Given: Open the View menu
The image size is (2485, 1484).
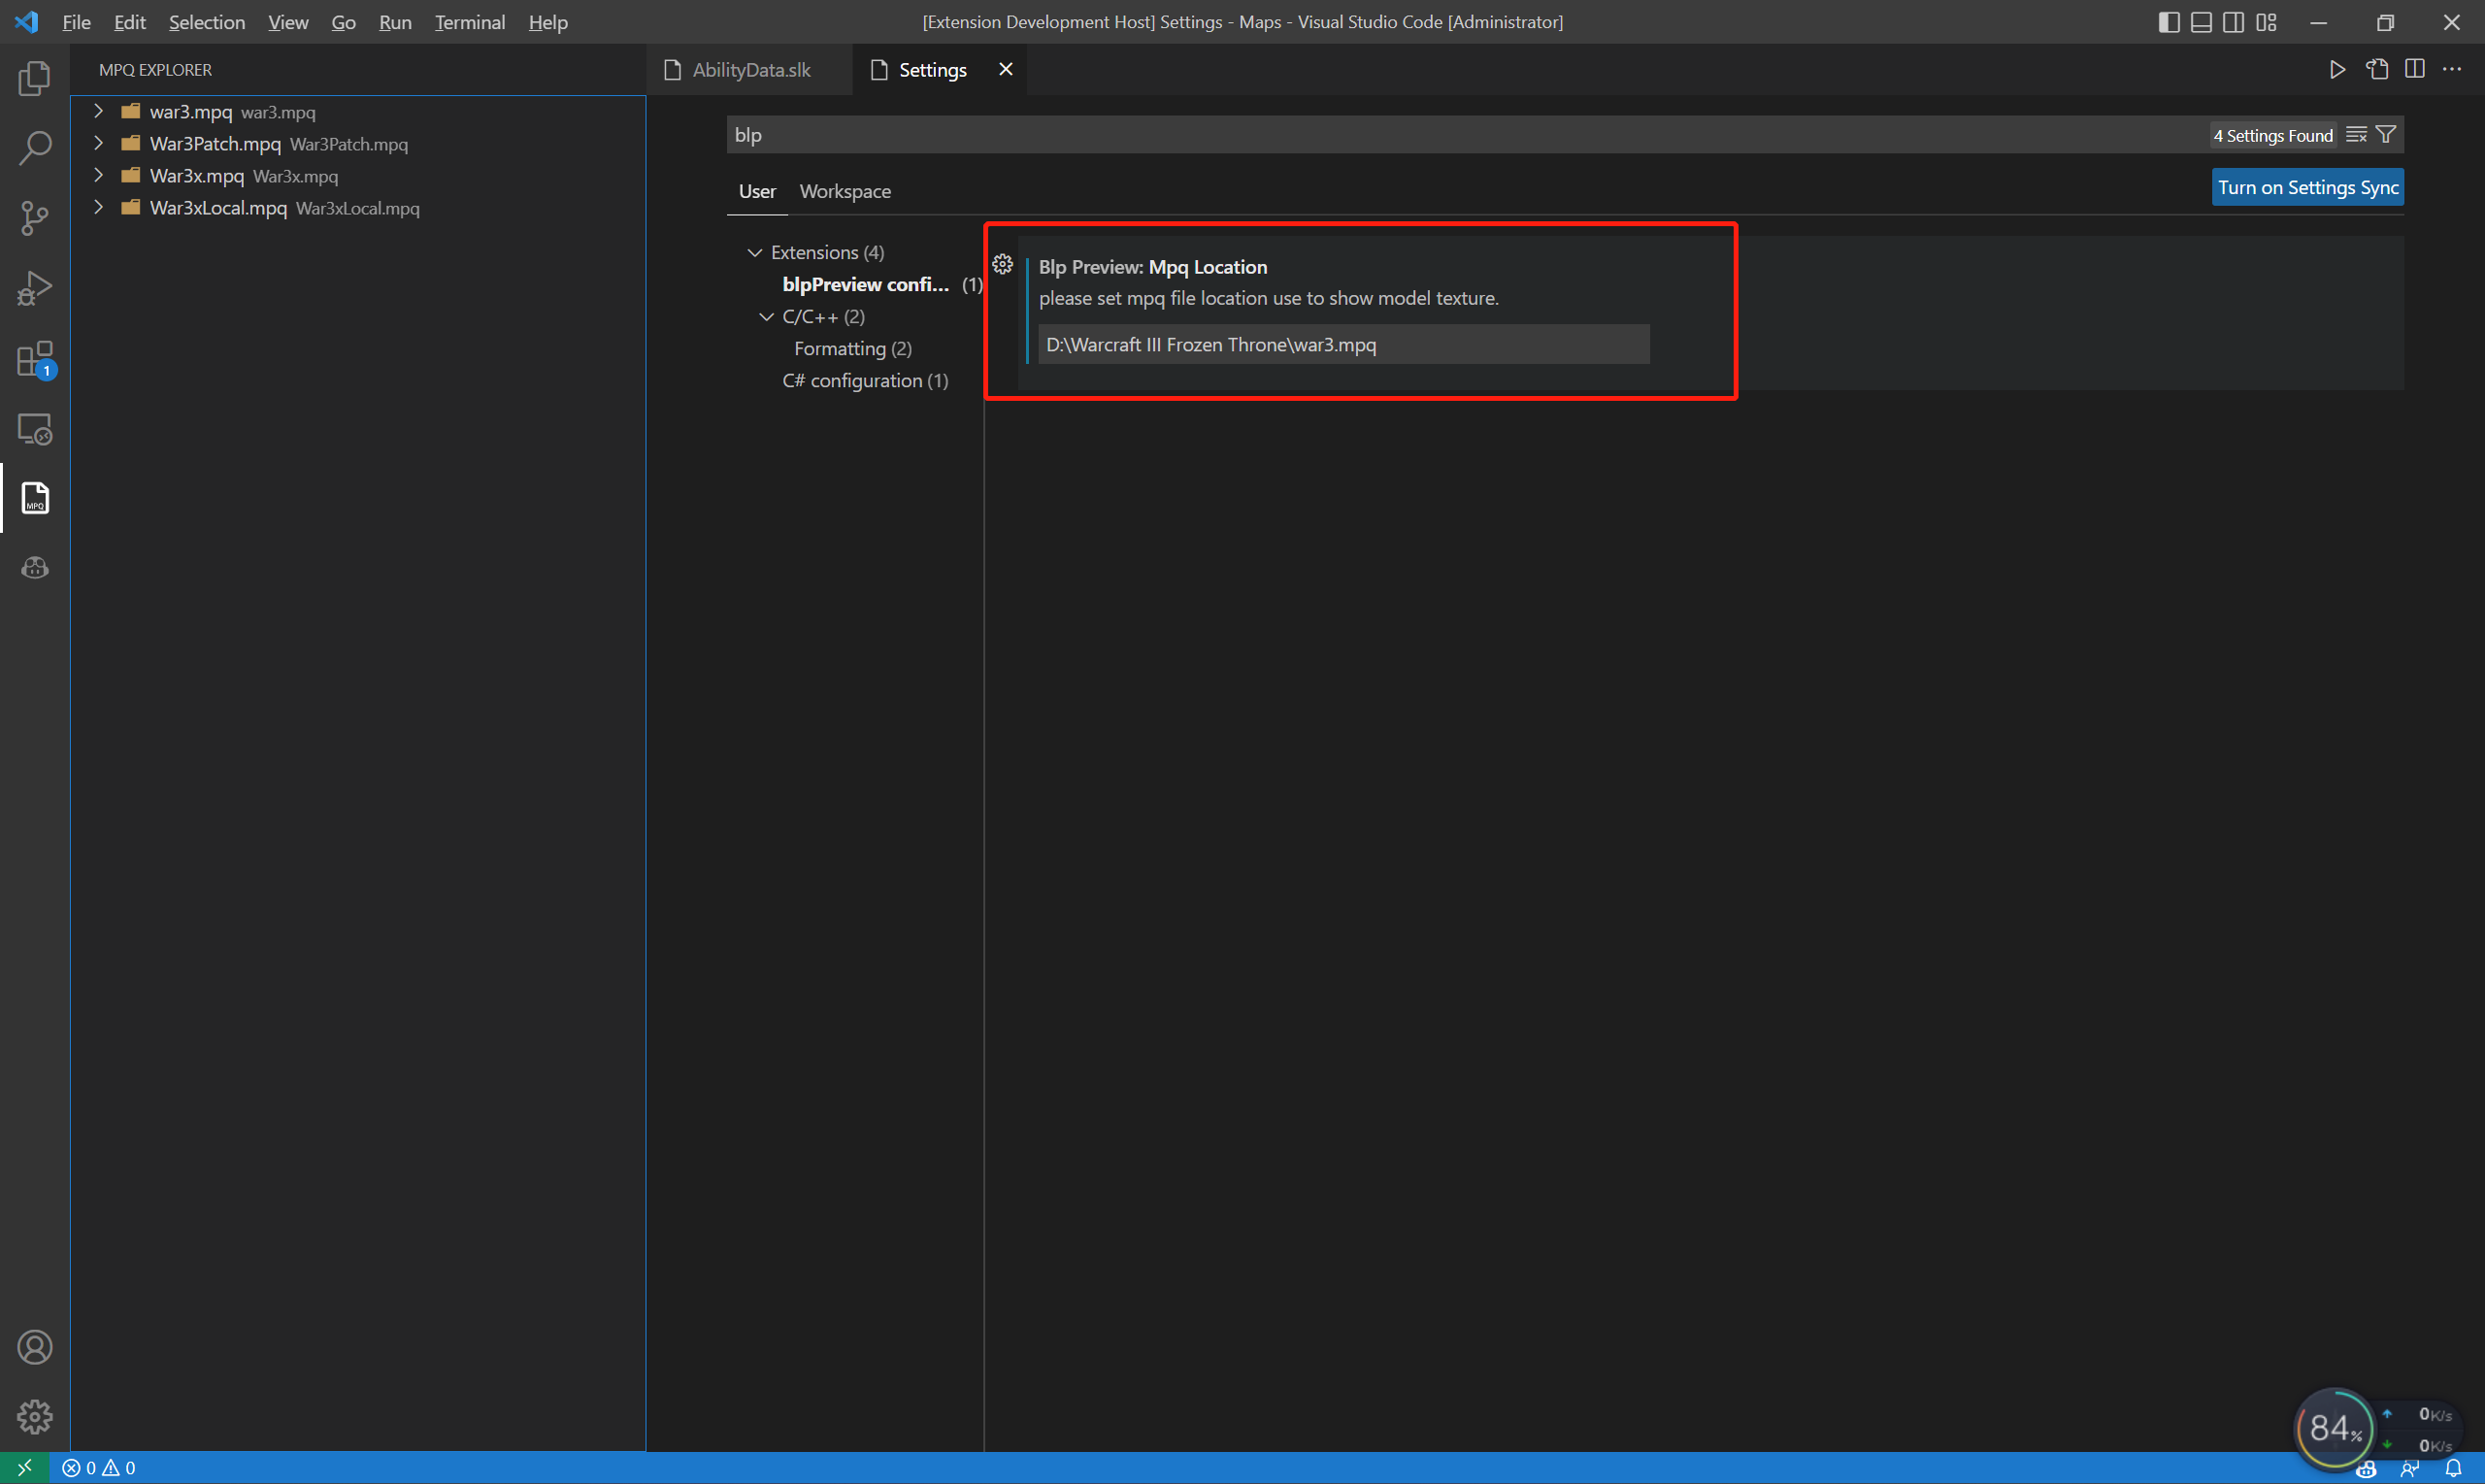Looking at the screenshot, I should (288, 22).
